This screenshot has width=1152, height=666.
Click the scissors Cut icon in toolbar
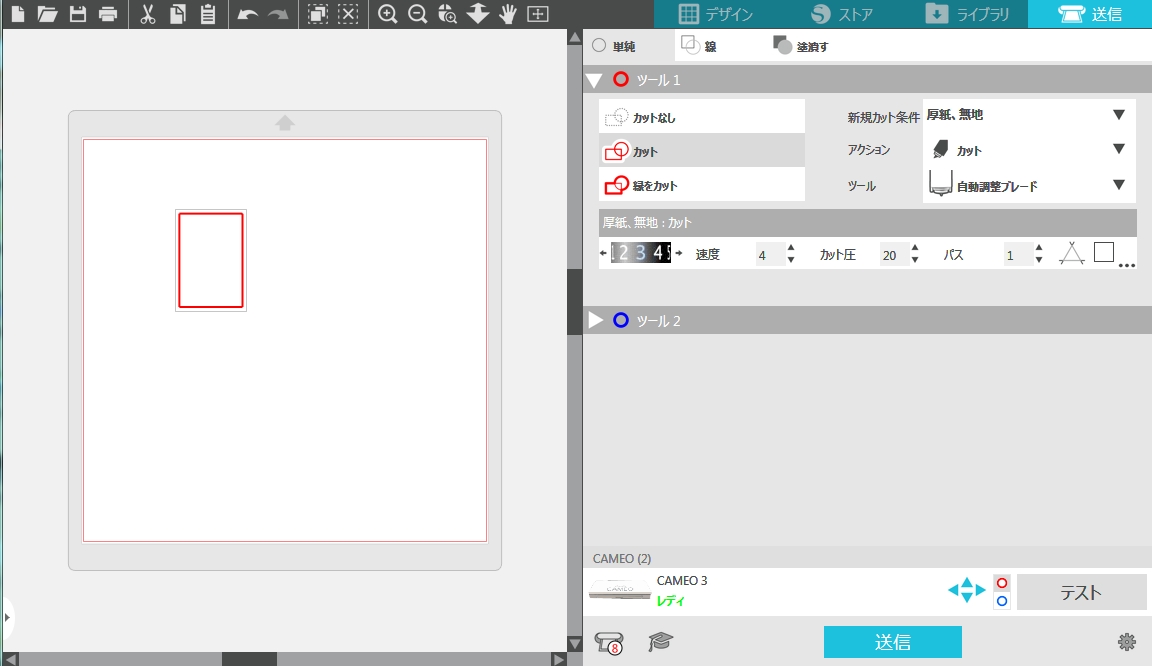(148, 14)
